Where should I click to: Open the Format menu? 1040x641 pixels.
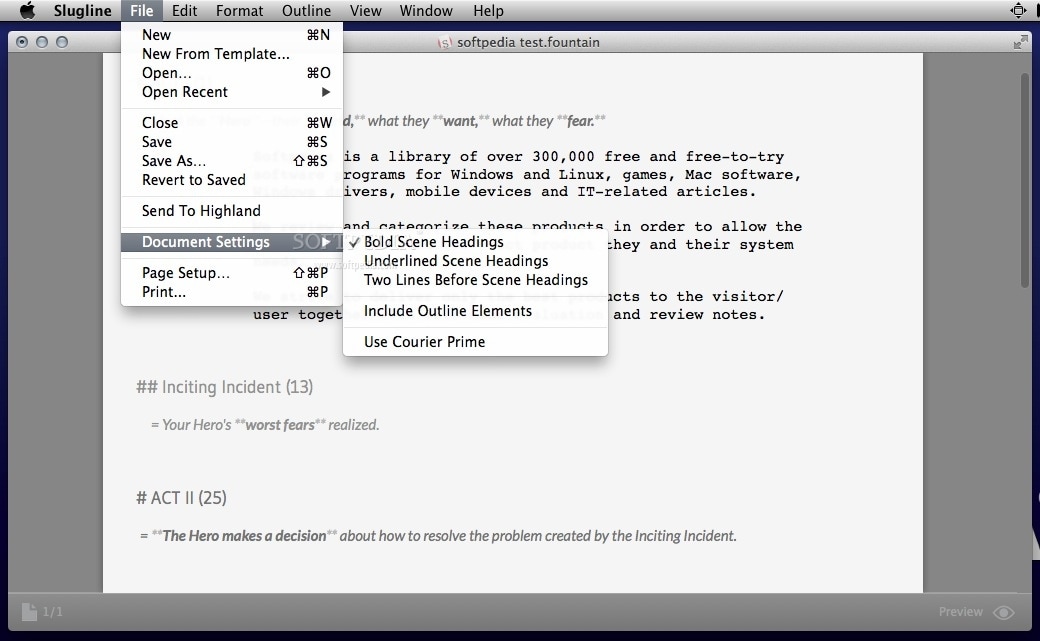click(x=239, y=11)
